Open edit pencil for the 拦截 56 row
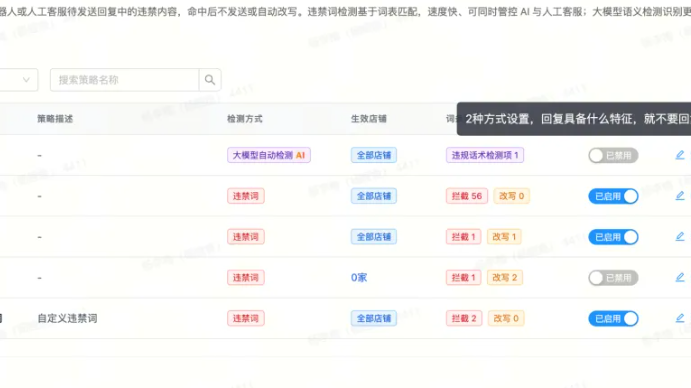This screenshot has width=691, height=388. pyautogui.click(x=680, y=196)
